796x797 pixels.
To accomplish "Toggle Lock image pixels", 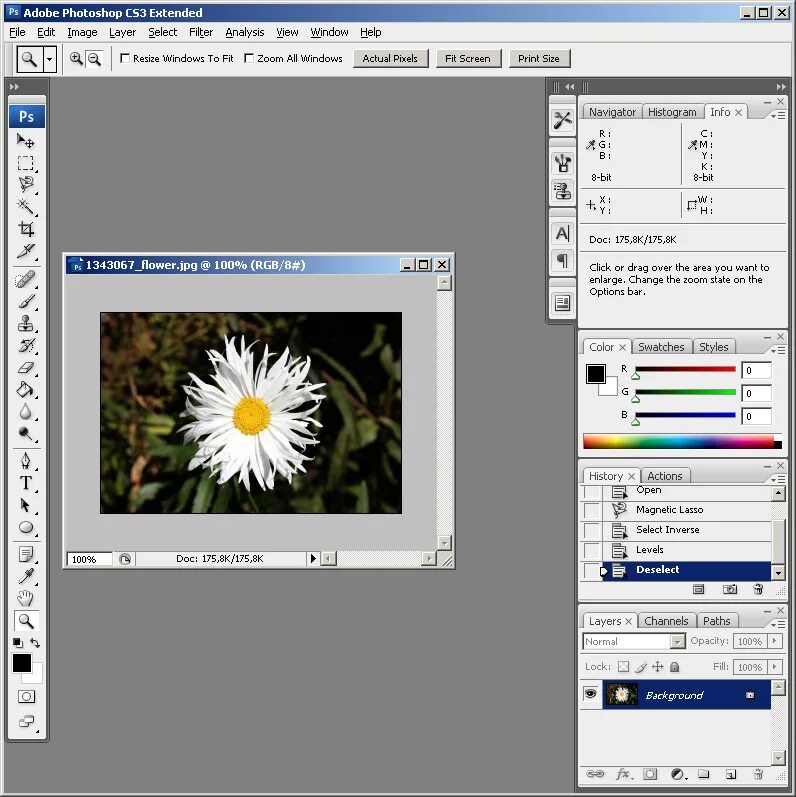I will click(x=641, y=667).
